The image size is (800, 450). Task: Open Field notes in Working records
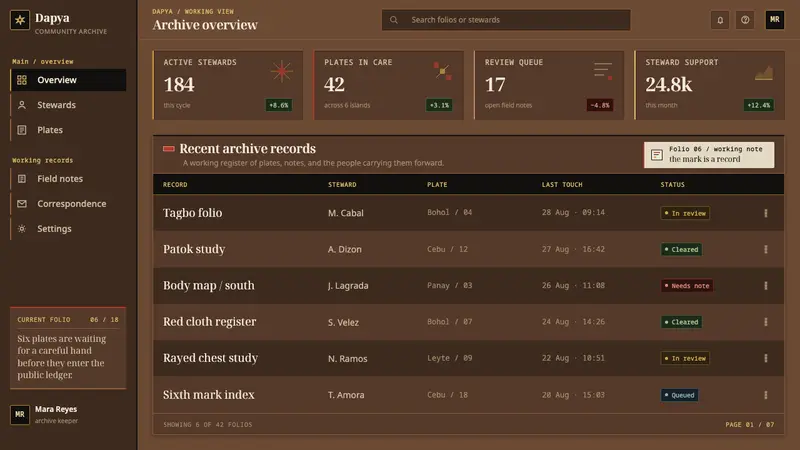[68, 179]
